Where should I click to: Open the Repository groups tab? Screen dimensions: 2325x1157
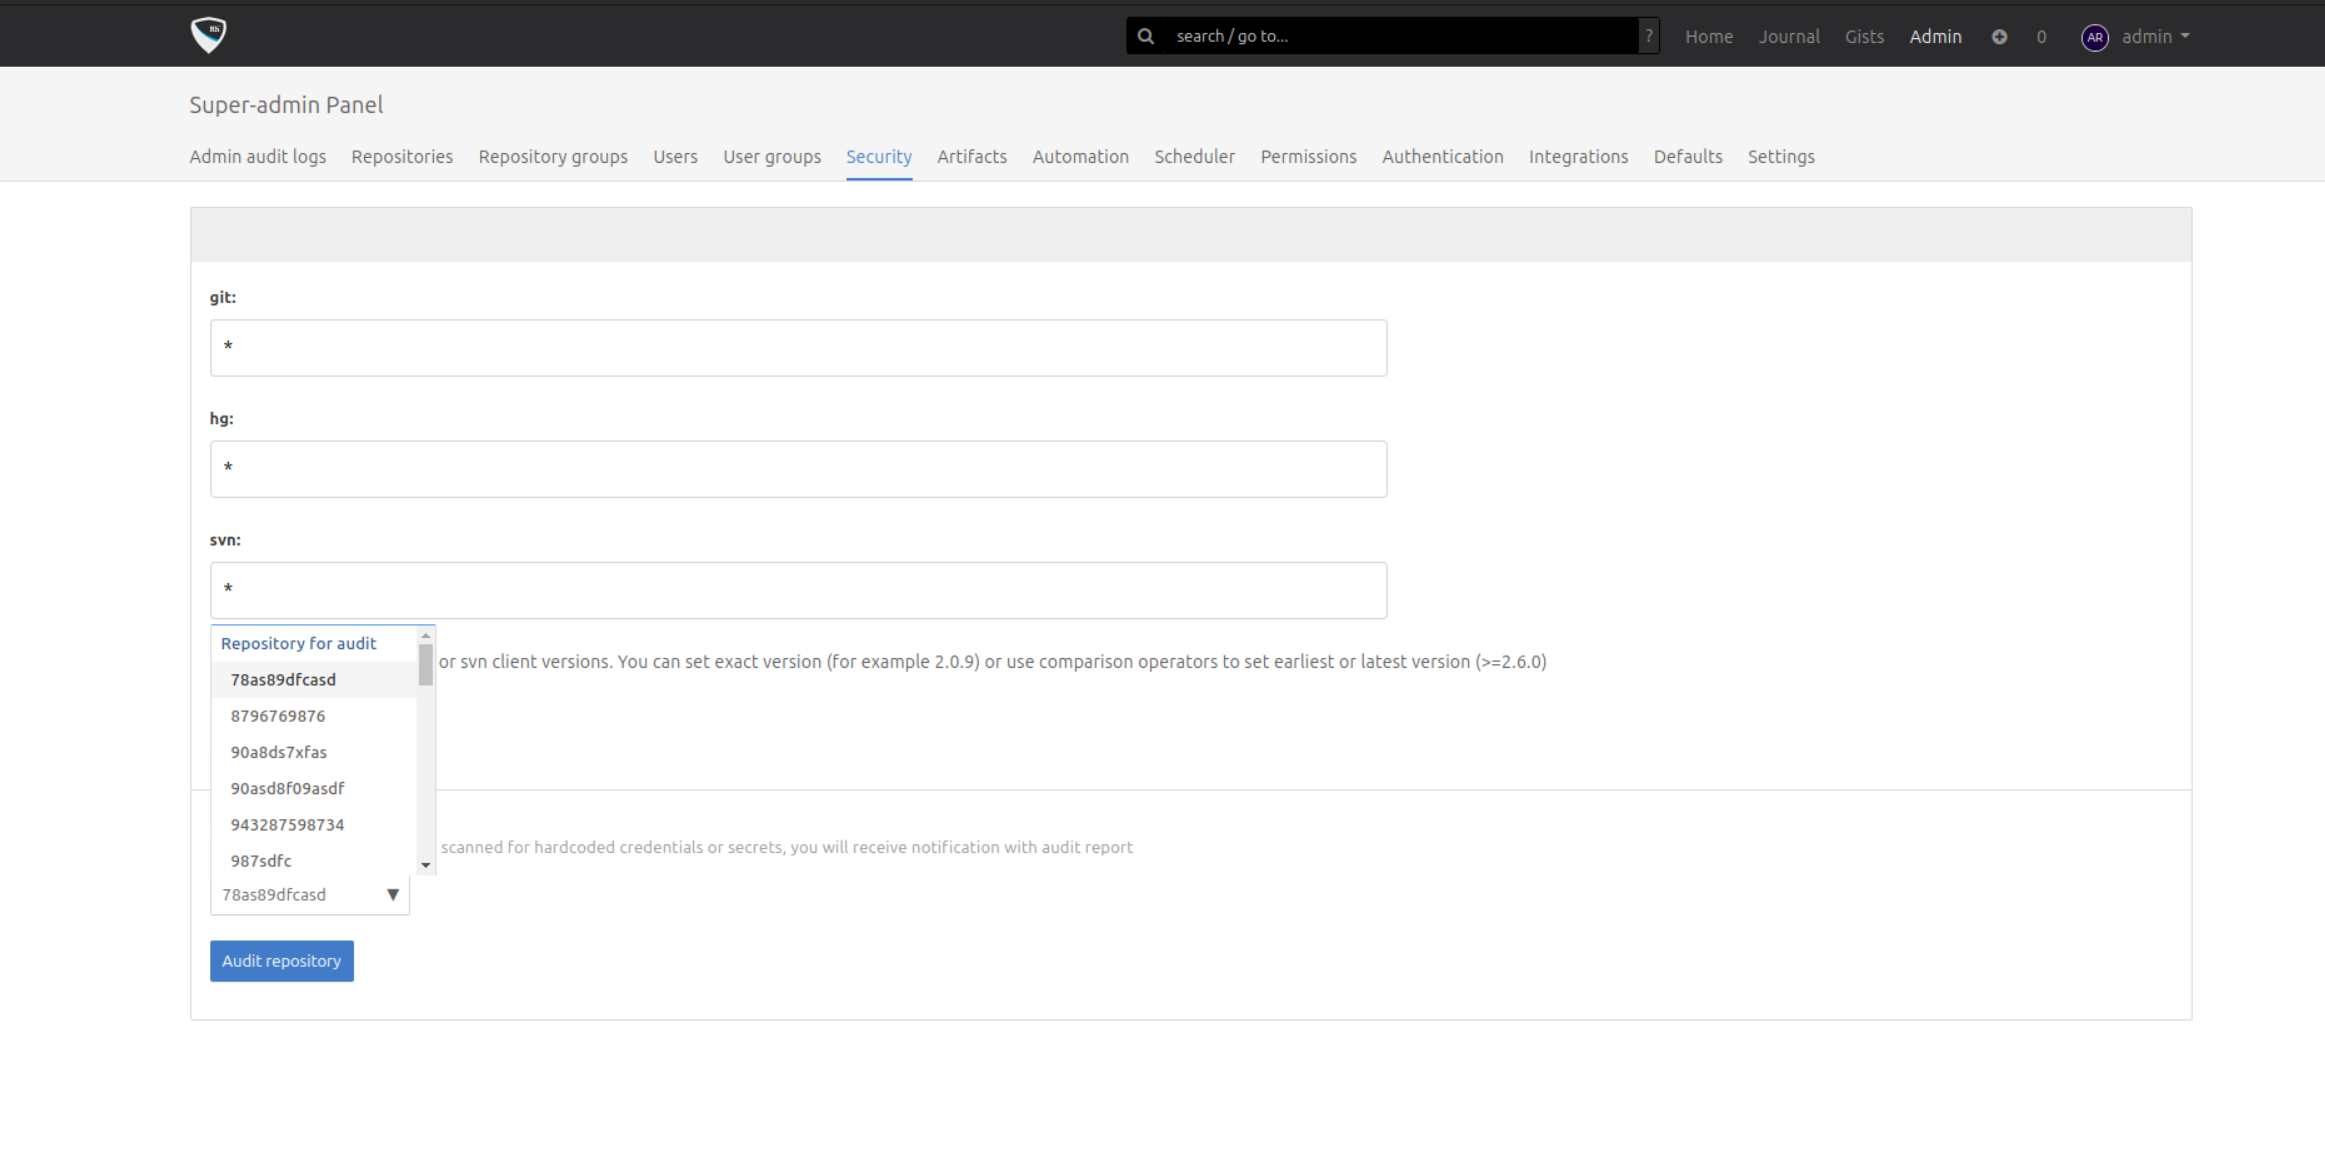[553, 157]
